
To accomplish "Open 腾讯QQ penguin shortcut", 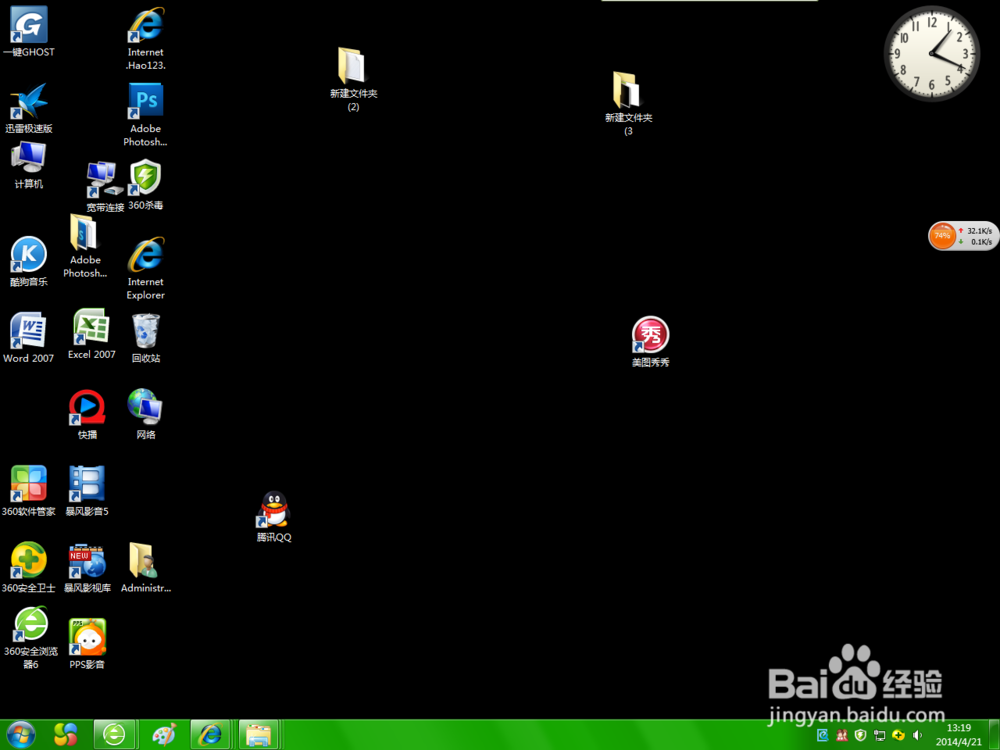I will point(274,517).
